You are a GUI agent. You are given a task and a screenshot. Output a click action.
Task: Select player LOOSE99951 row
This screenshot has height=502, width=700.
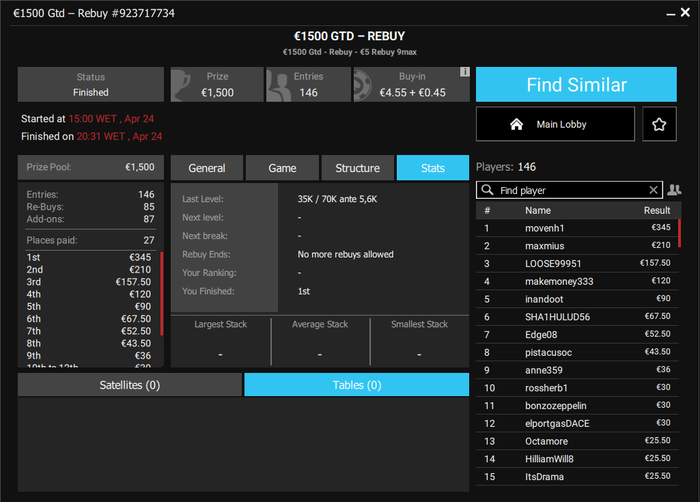click(x=577, y=264)
